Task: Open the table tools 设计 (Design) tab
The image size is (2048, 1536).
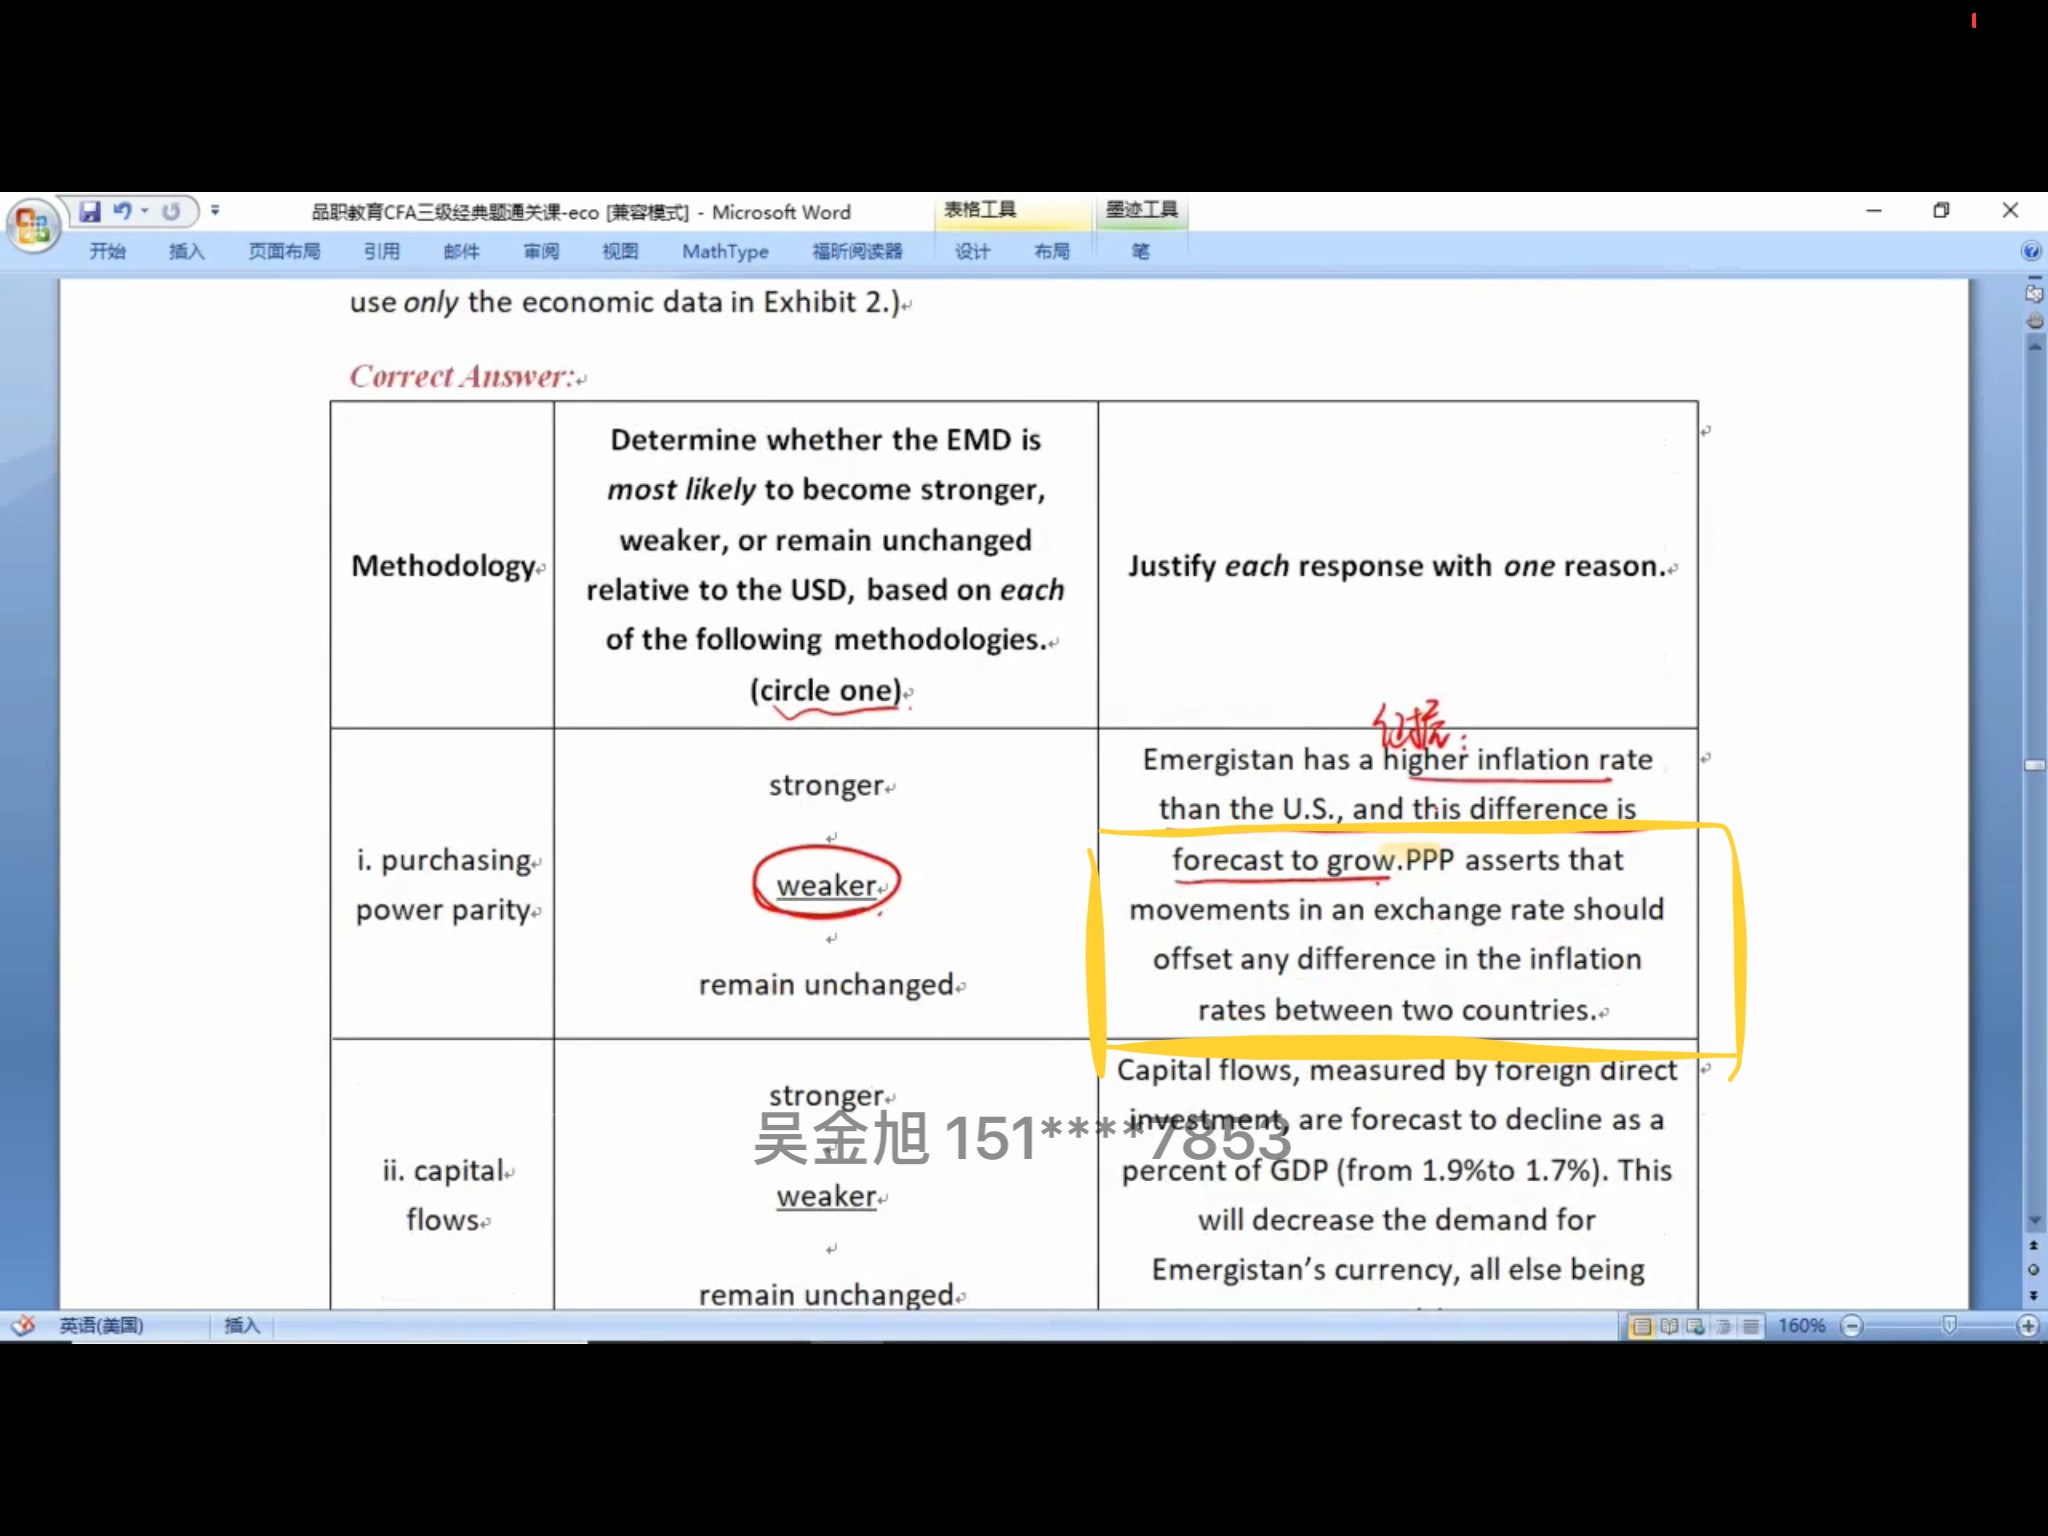Action: [x=971, y=251]
